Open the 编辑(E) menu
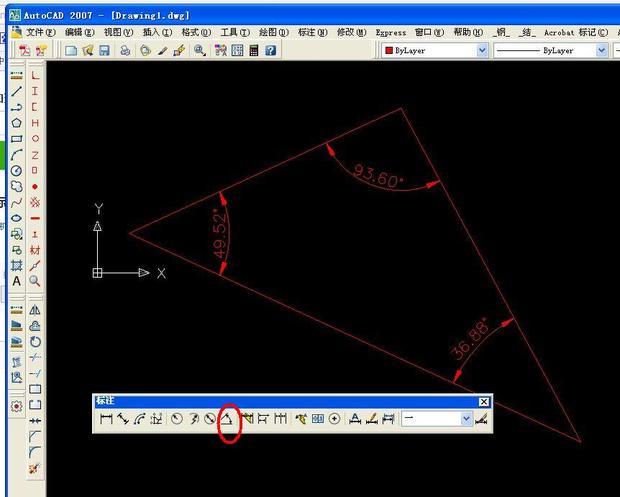 [79, 32]
